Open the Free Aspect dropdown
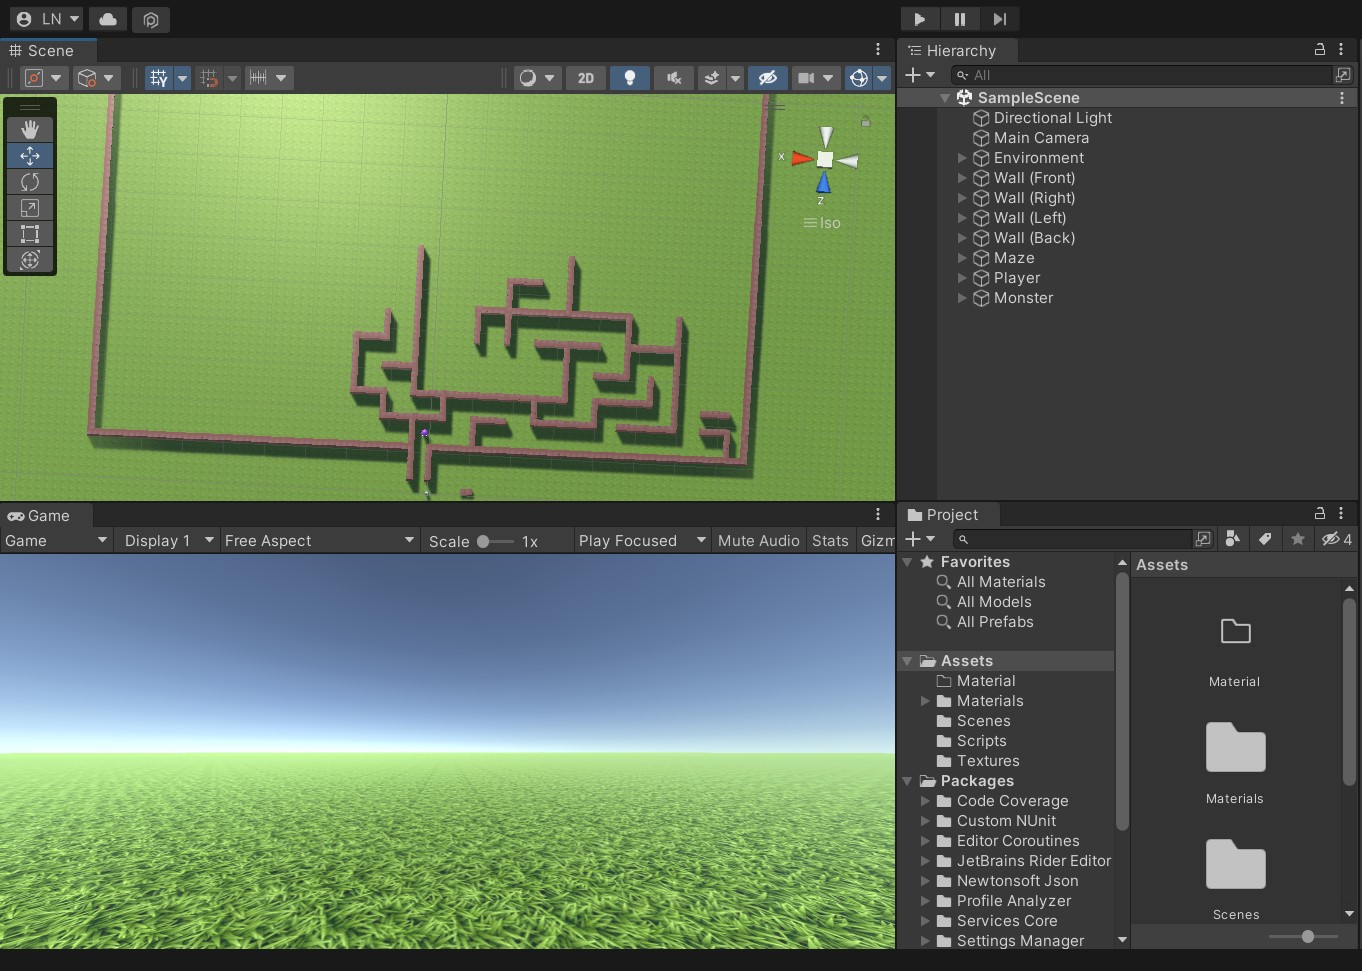The height and width of the screenshot is (971, 1362). click(319, 541)
